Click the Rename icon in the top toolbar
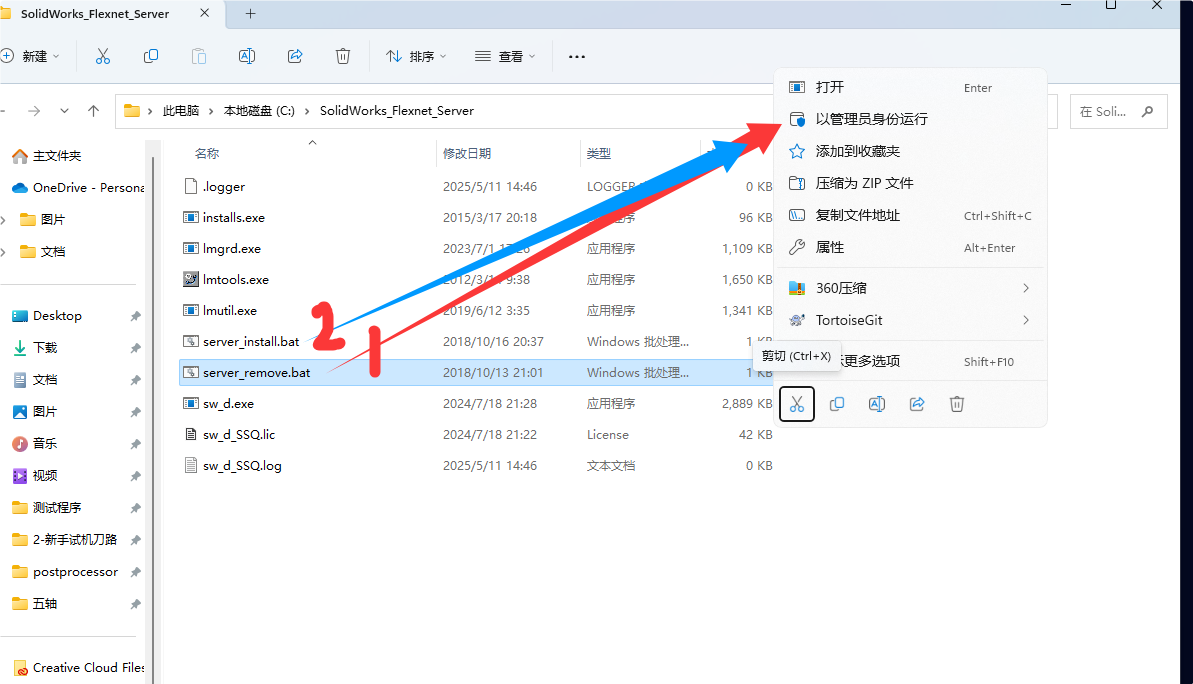1193x684 pixels. (x=247, y=56)
